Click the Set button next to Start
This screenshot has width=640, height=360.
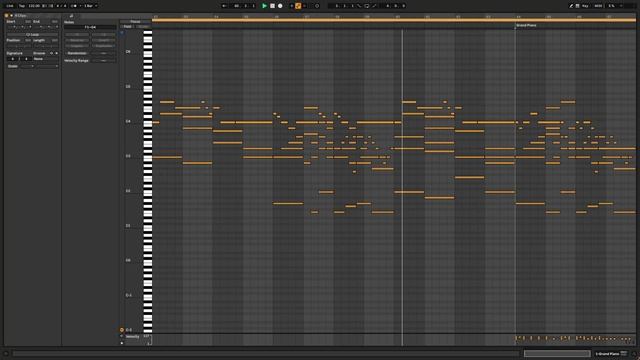tap(28, 21)
